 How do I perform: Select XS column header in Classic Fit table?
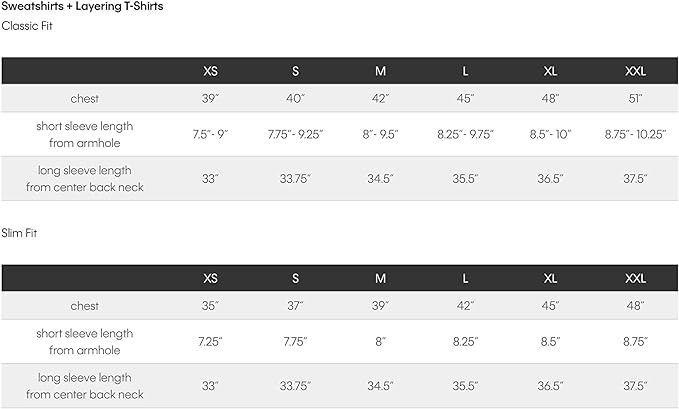click(210, 72)
